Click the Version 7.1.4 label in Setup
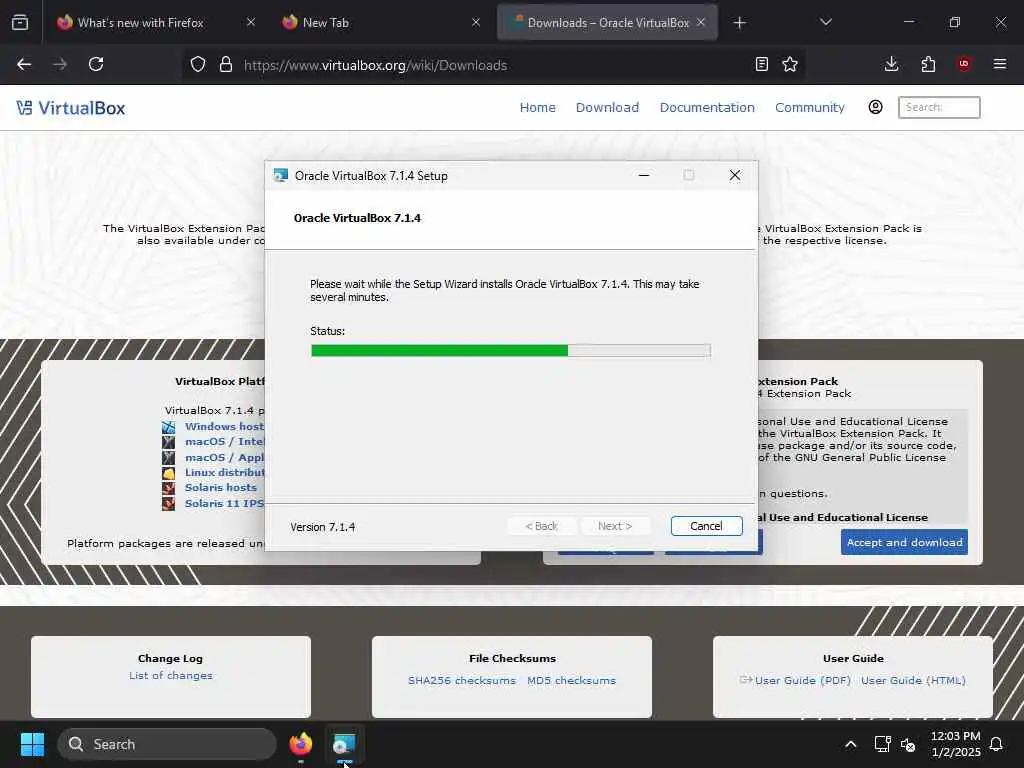 click(323, 527)
